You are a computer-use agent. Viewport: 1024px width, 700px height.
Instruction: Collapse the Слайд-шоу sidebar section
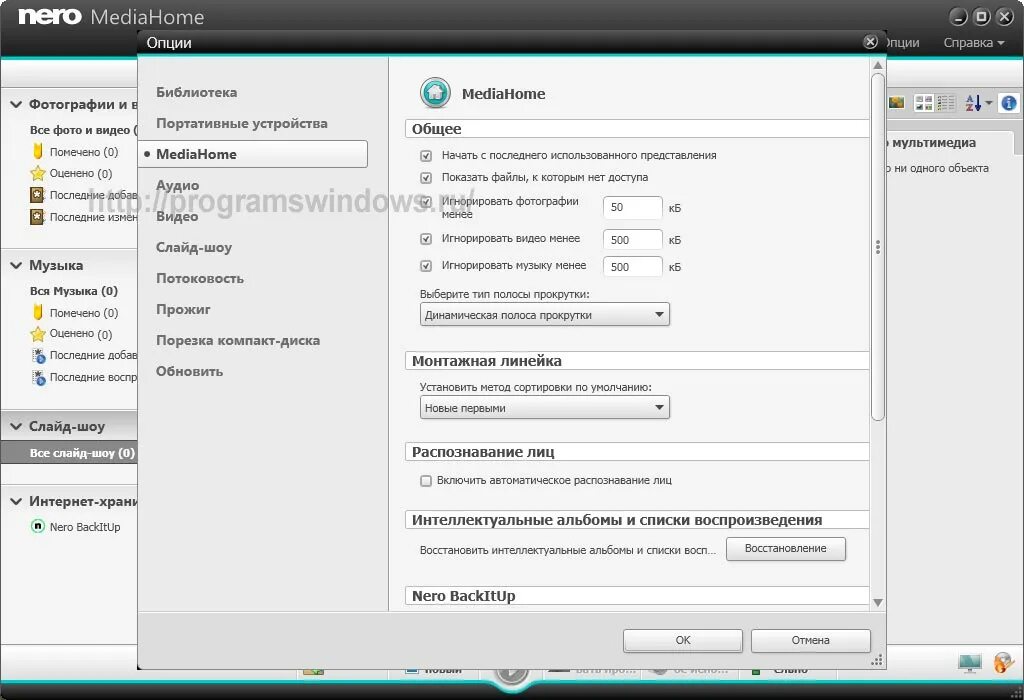(x=16, y=426)
